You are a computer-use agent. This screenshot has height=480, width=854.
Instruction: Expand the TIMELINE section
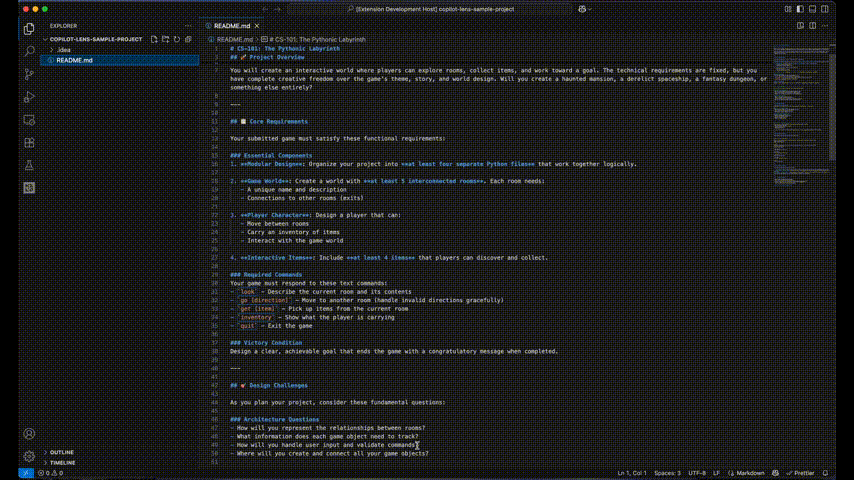pyautogui.click(x=62, y=463)
